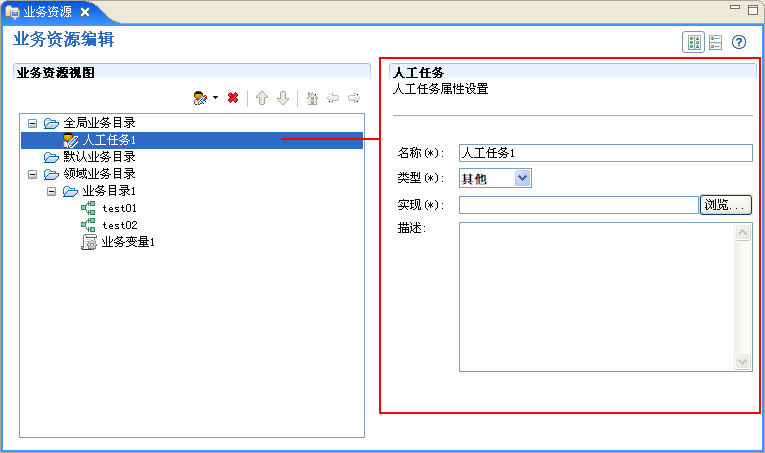
Task: Collapse the 业务目录1 tree node
Action: point(51,191)
